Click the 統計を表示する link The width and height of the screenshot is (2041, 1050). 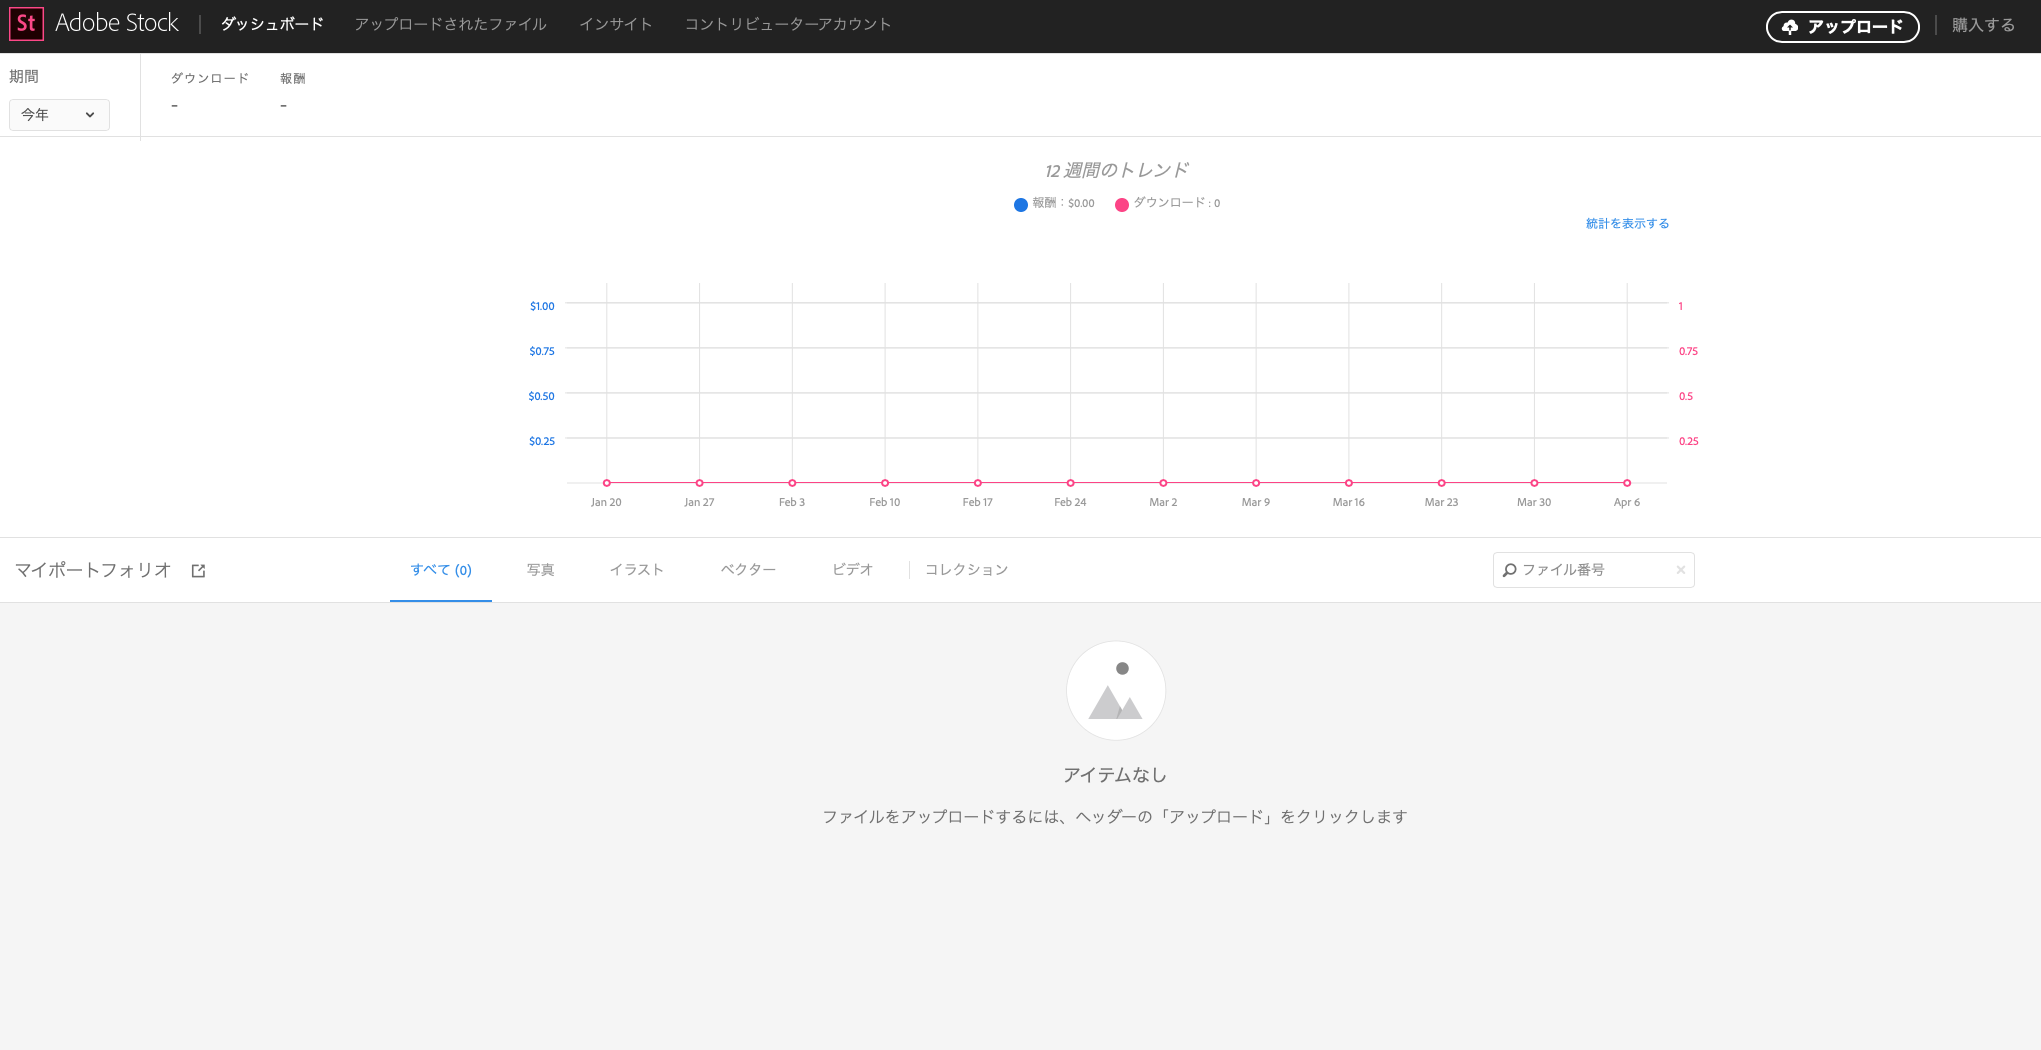[x=1627, y=224]
